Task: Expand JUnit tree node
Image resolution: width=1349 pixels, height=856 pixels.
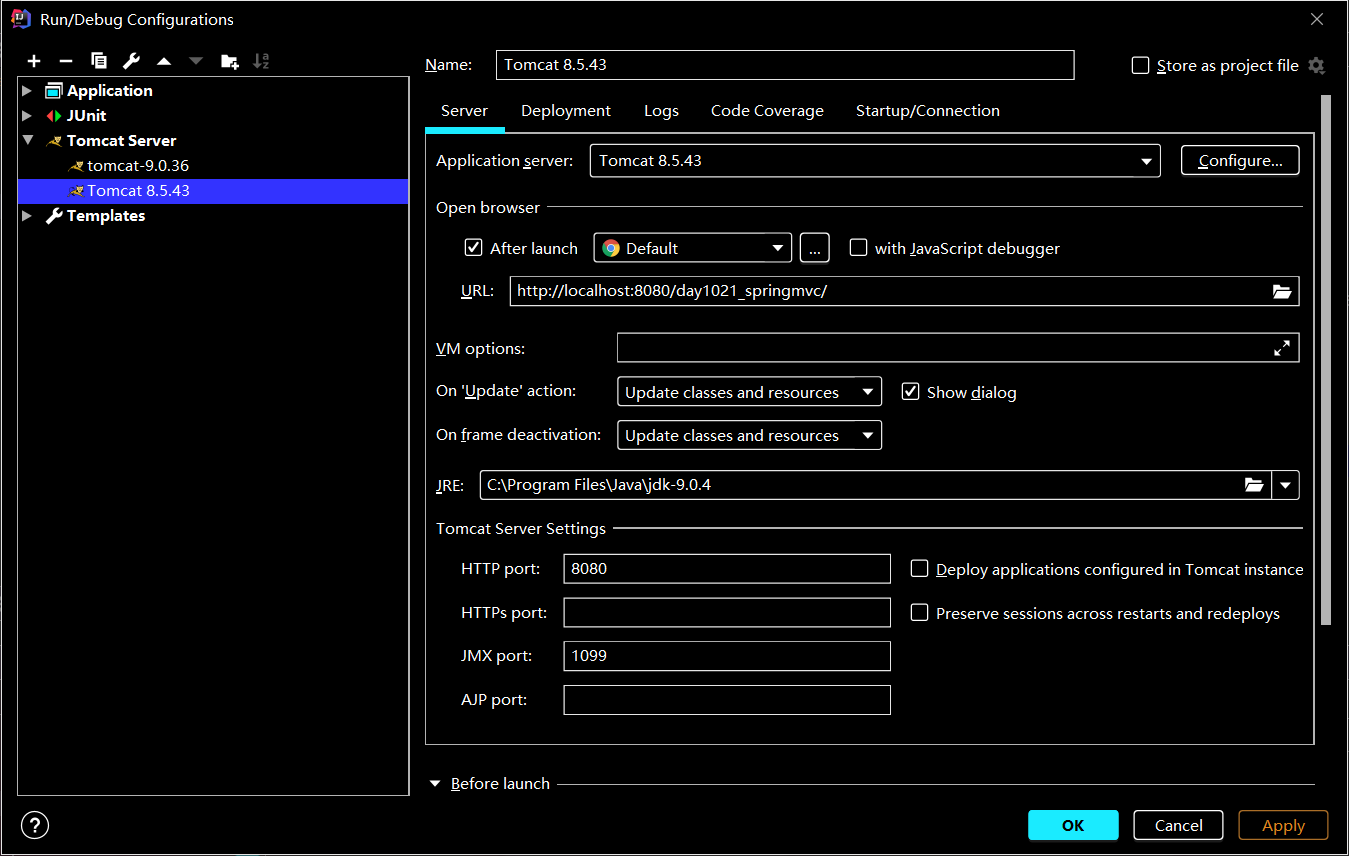Action: click(27, 115)
